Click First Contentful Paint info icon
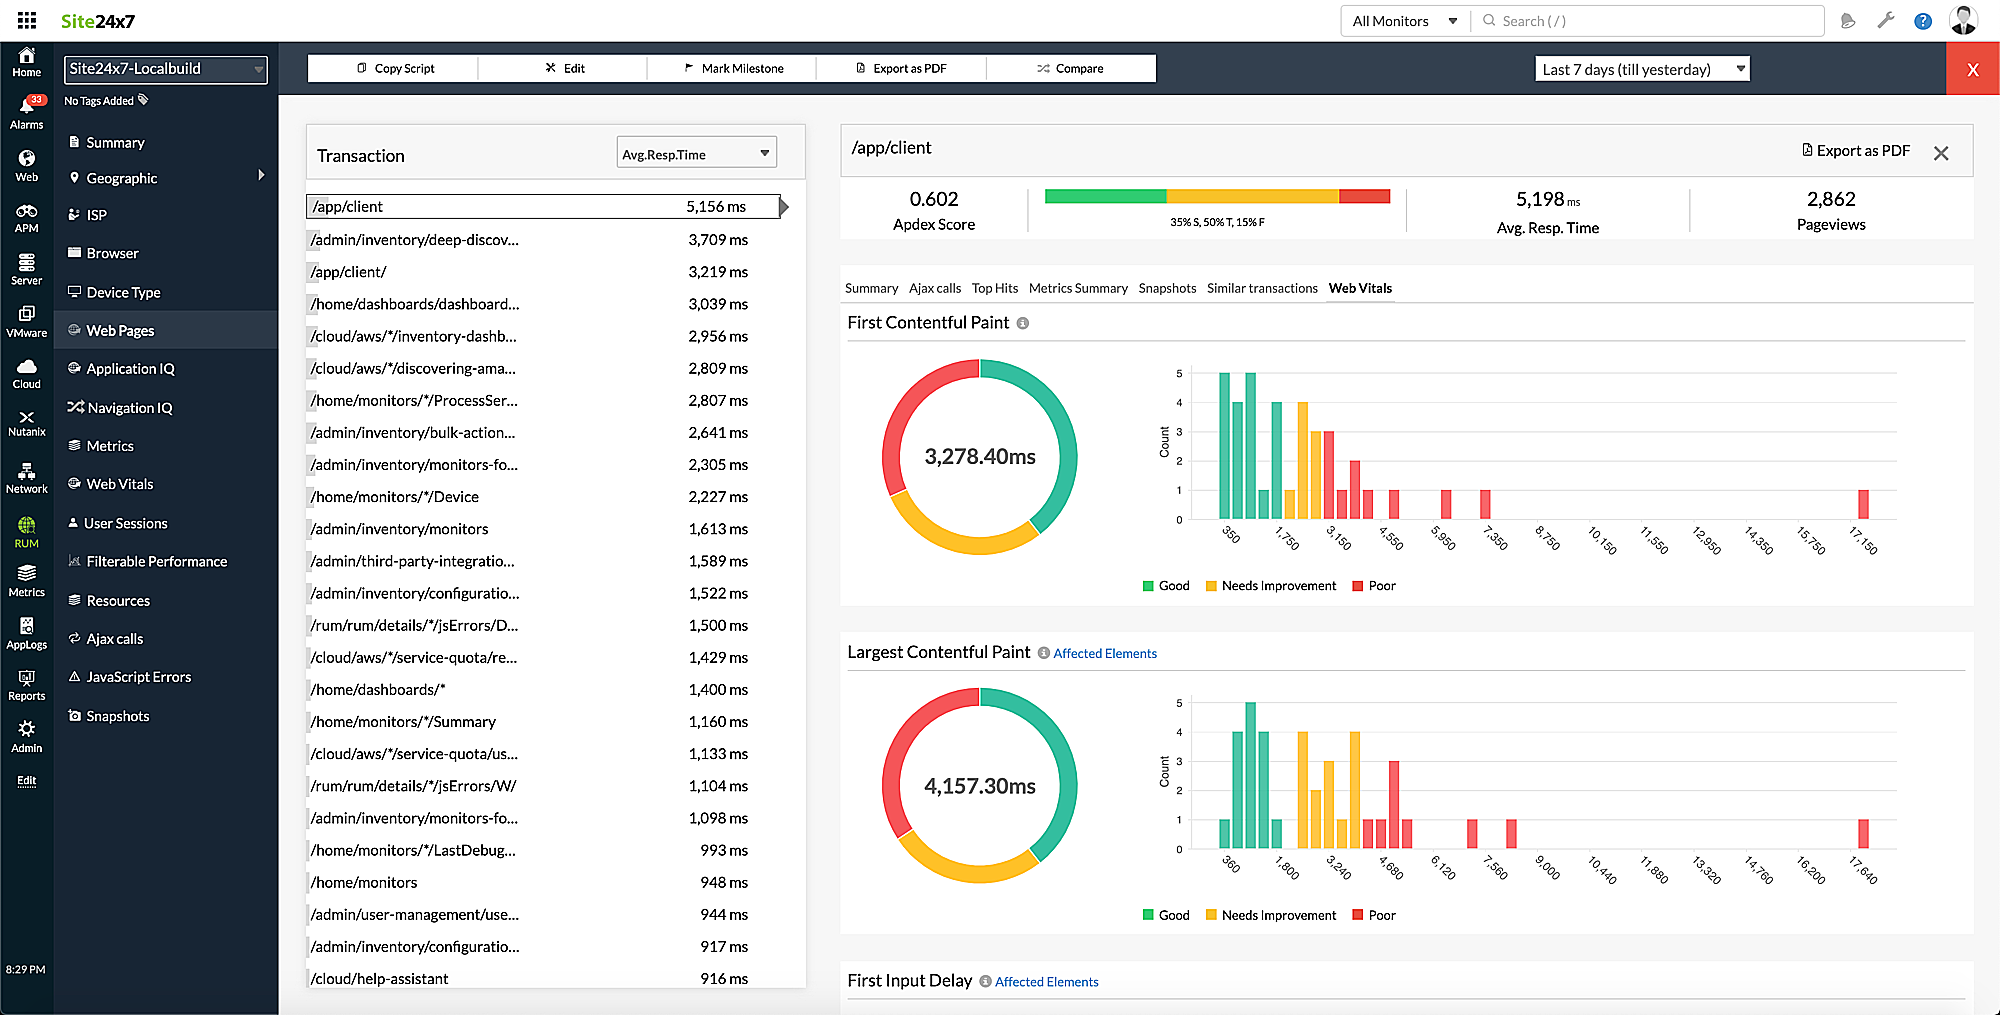The width and height of the screenshot is (2000, 1015). 1023,323
